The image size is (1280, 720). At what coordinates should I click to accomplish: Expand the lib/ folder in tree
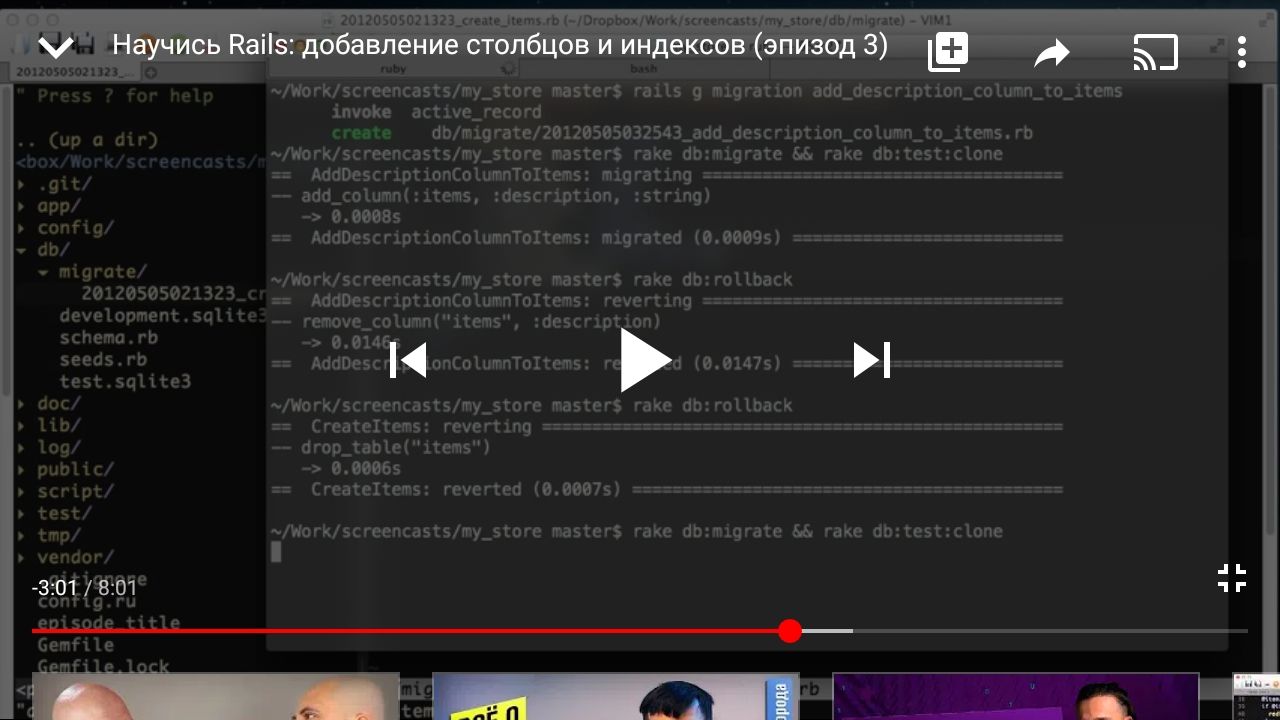[50, 425]
